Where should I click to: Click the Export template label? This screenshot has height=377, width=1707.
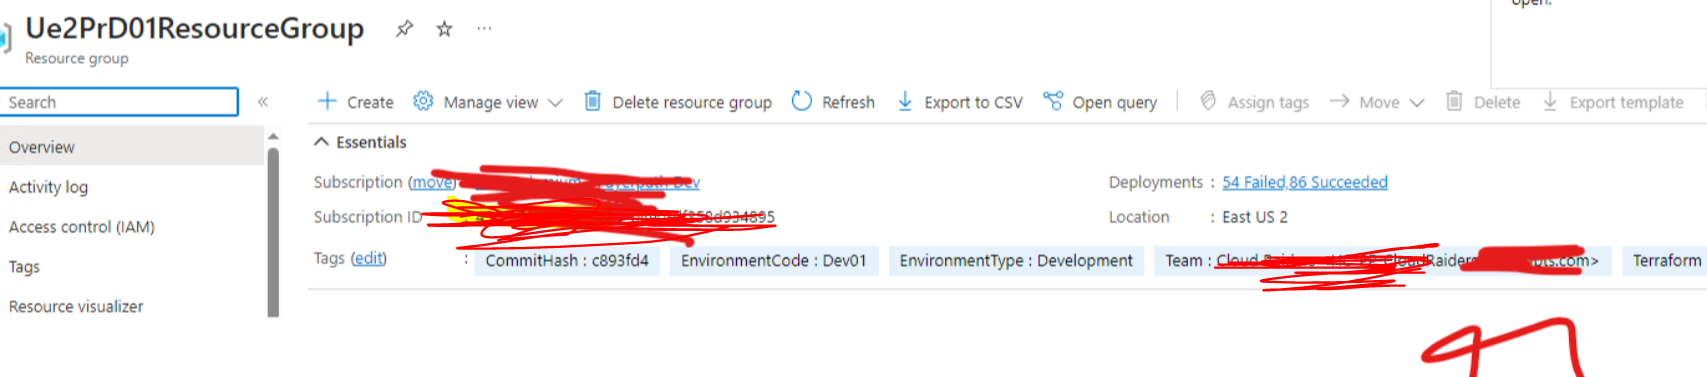(1626, 102)
